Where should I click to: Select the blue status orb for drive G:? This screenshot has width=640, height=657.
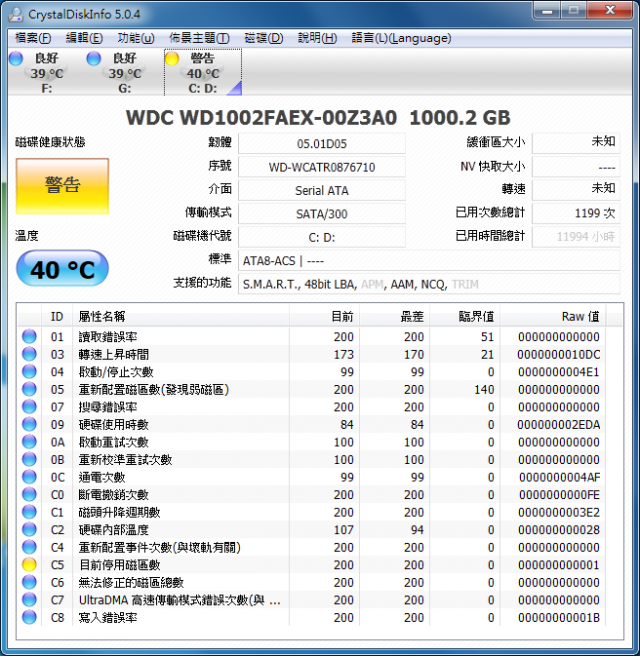point(93,58)
